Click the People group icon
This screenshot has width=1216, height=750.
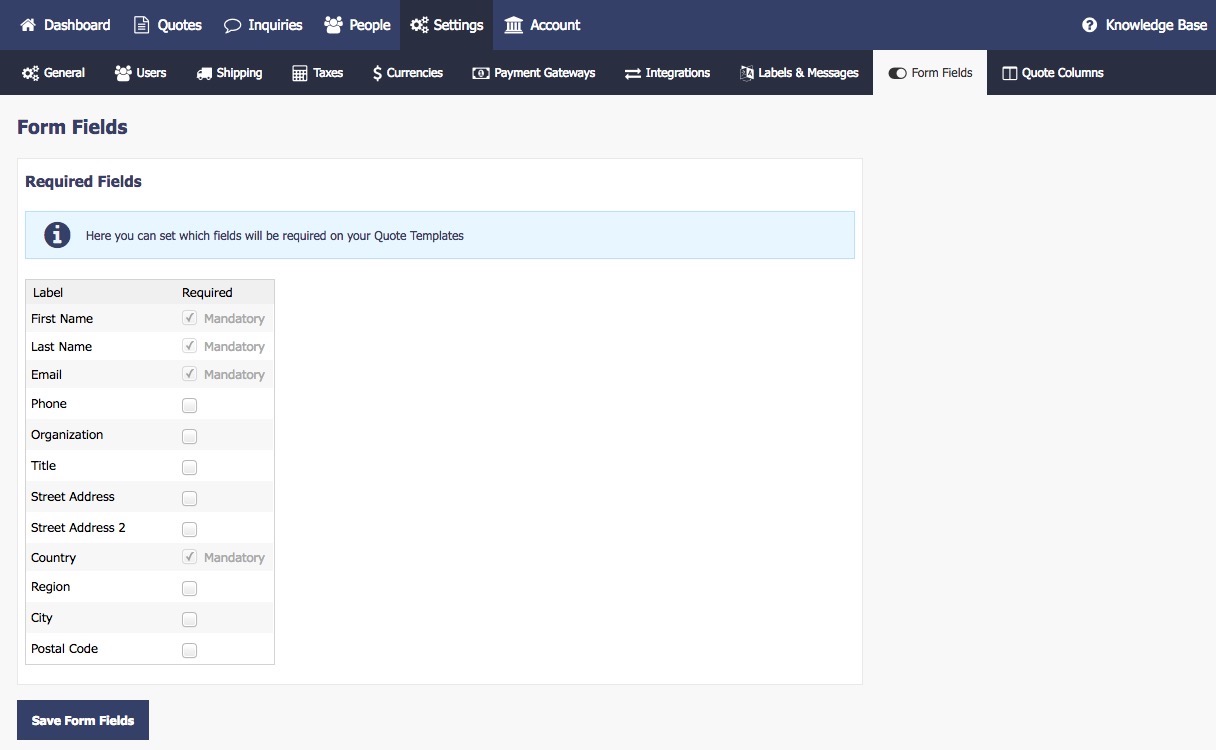pyautogui.click(x=334, y=25)
